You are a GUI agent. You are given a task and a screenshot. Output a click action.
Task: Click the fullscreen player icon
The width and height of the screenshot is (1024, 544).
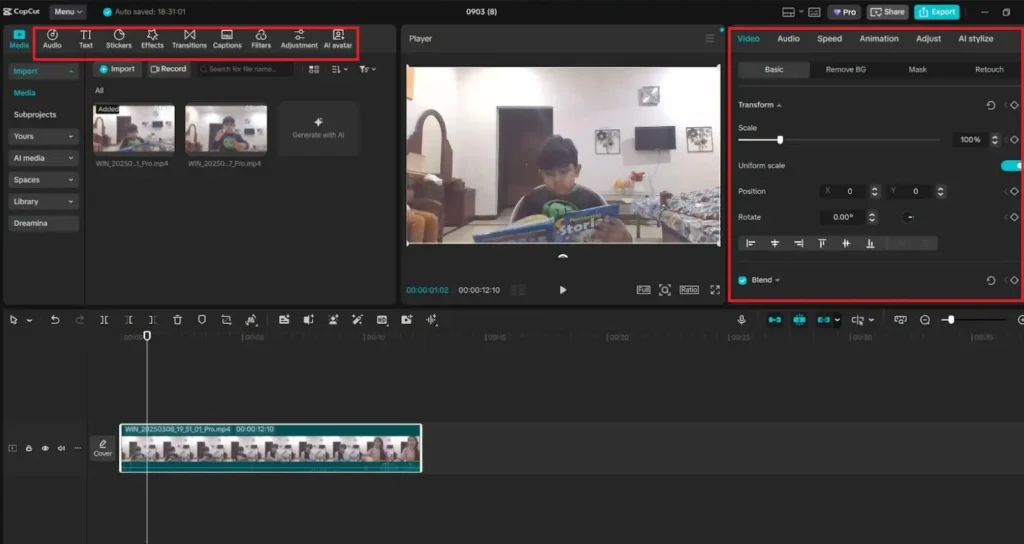[715, 290]
